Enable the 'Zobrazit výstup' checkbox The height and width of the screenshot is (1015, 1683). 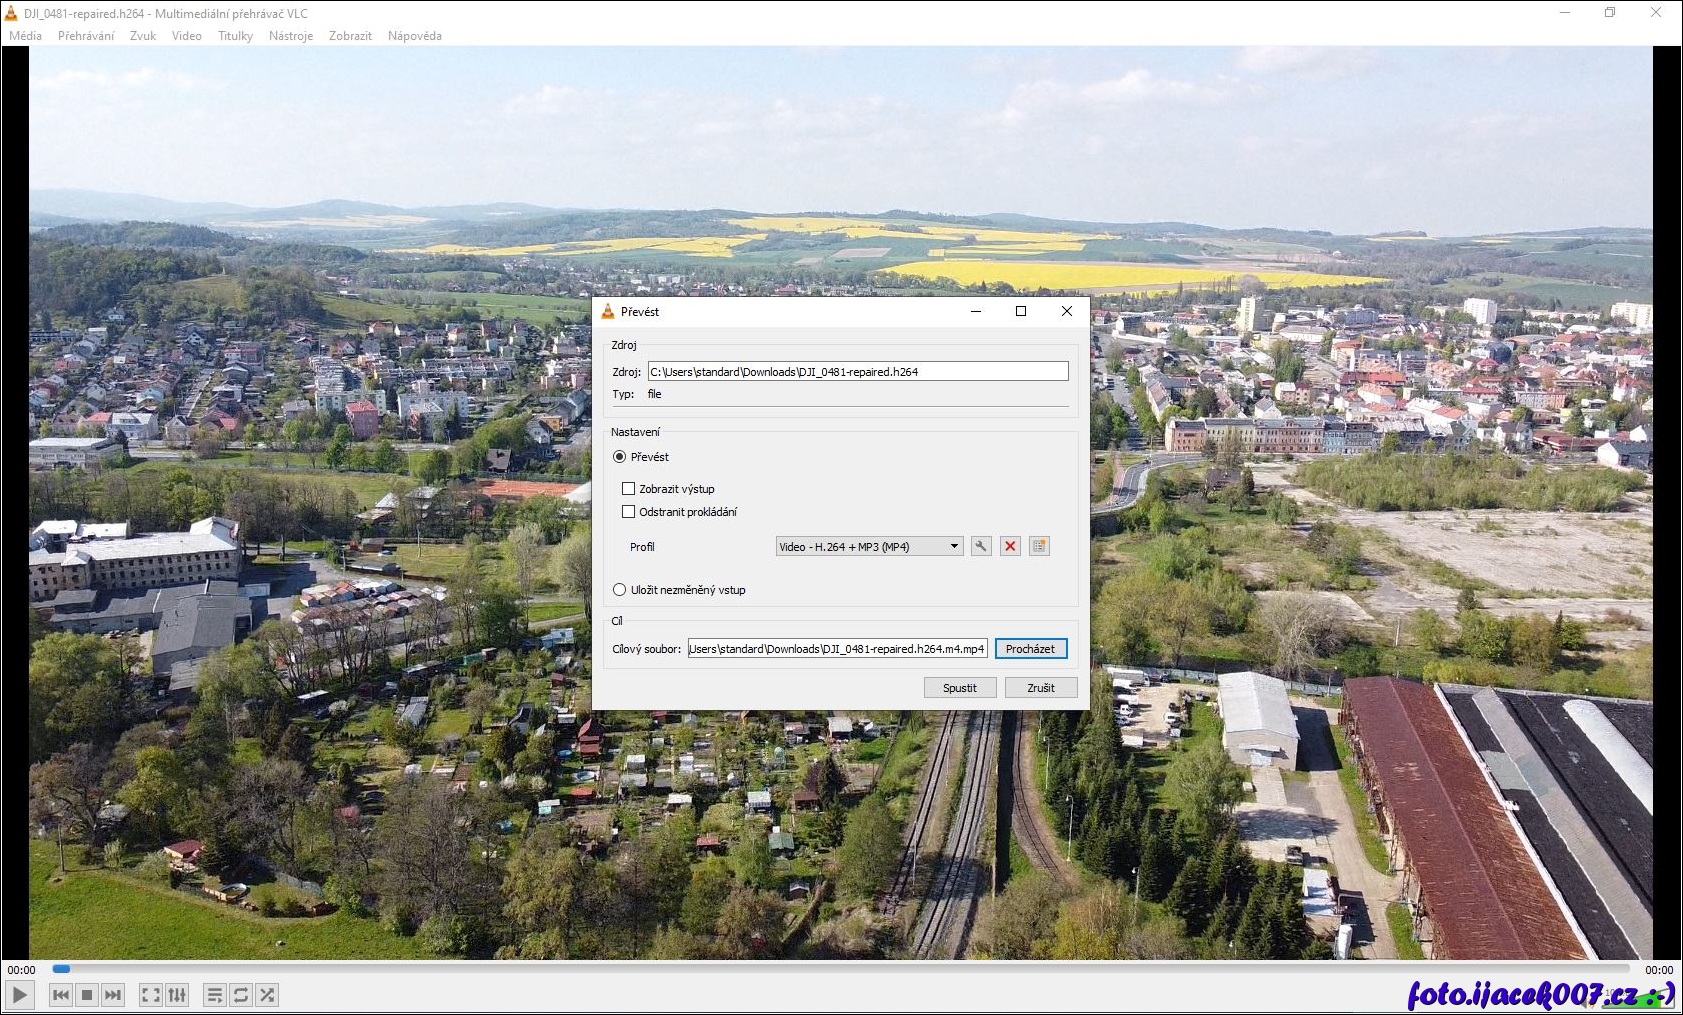[629, 489]
